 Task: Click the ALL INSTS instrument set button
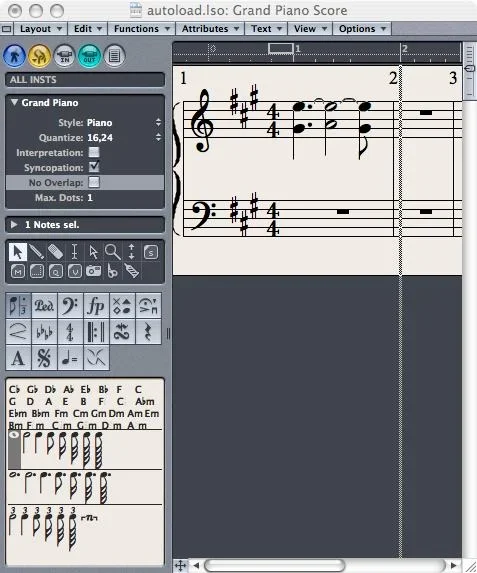click(85, 80)
